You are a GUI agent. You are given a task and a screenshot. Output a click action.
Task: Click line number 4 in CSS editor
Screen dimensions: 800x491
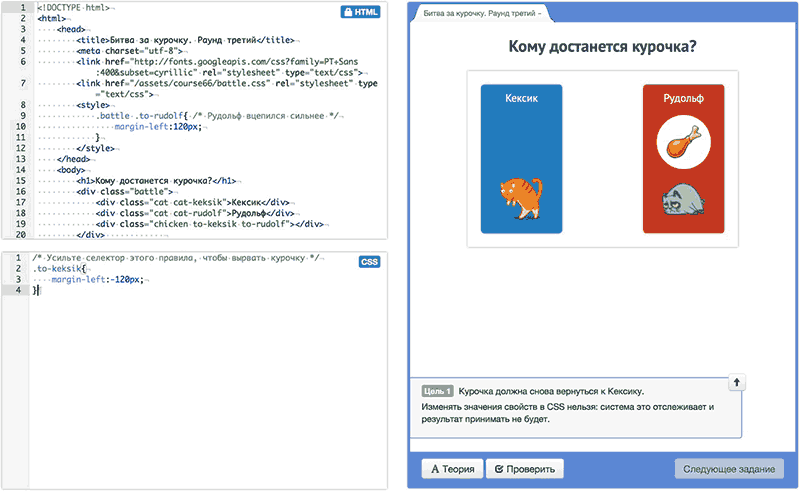coord(20,290)
